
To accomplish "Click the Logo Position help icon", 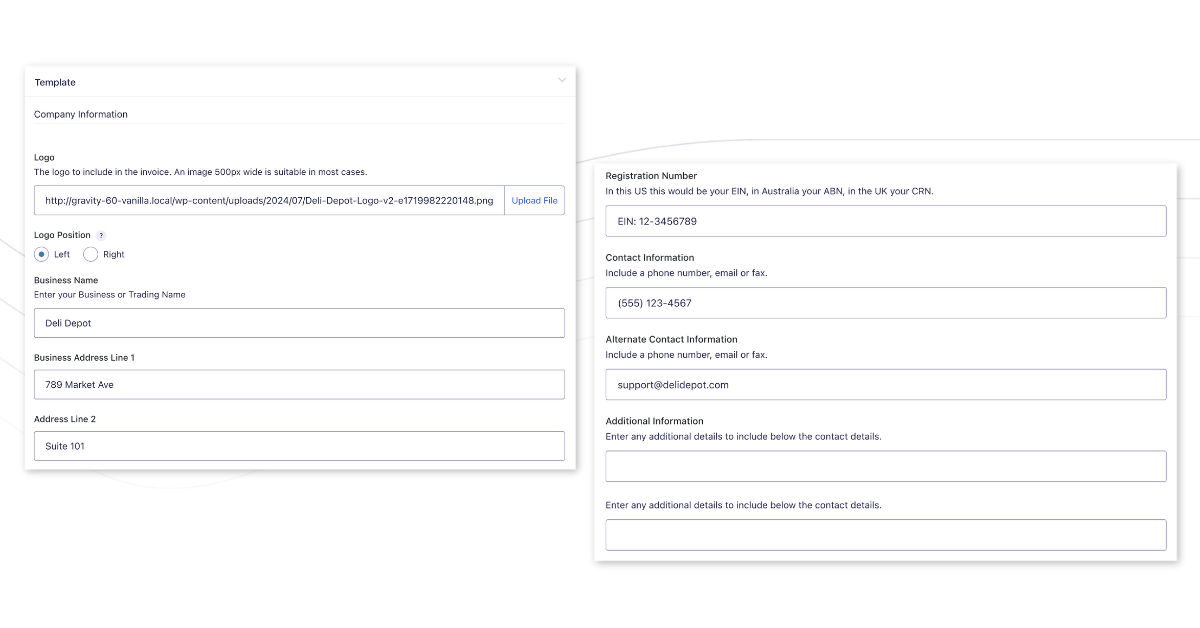I will click(x=101, y=236).
